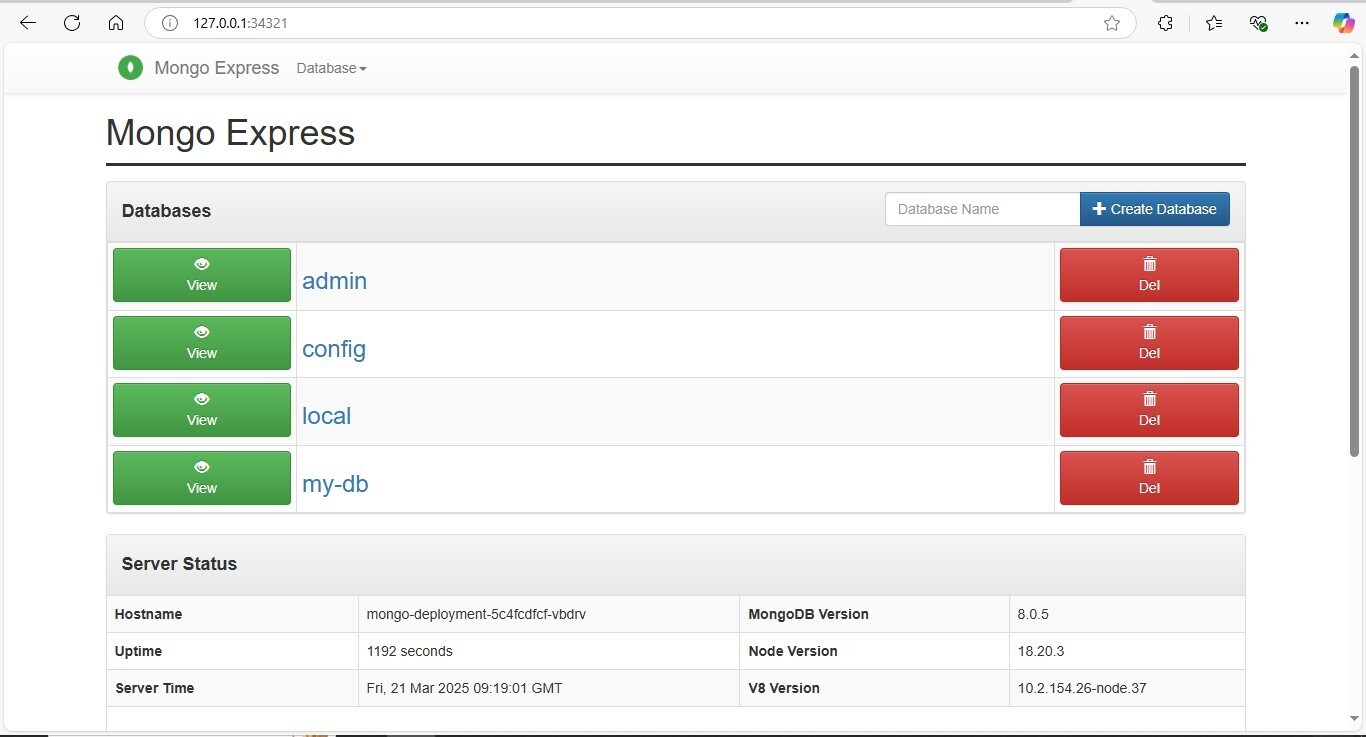The image size is (1366, 737).
Task: Click the Node Version label cell
Action: (874, 651)
